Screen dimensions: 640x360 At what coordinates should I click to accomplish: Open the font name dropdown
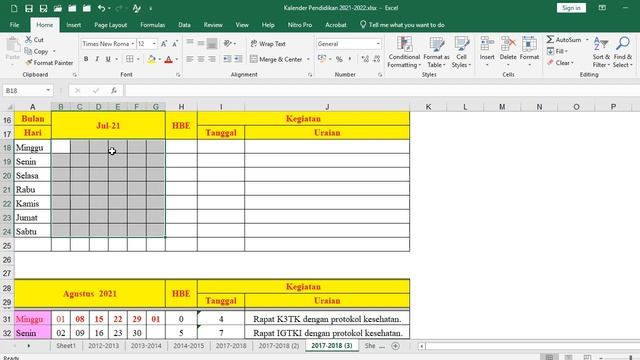tap(133, 44)
